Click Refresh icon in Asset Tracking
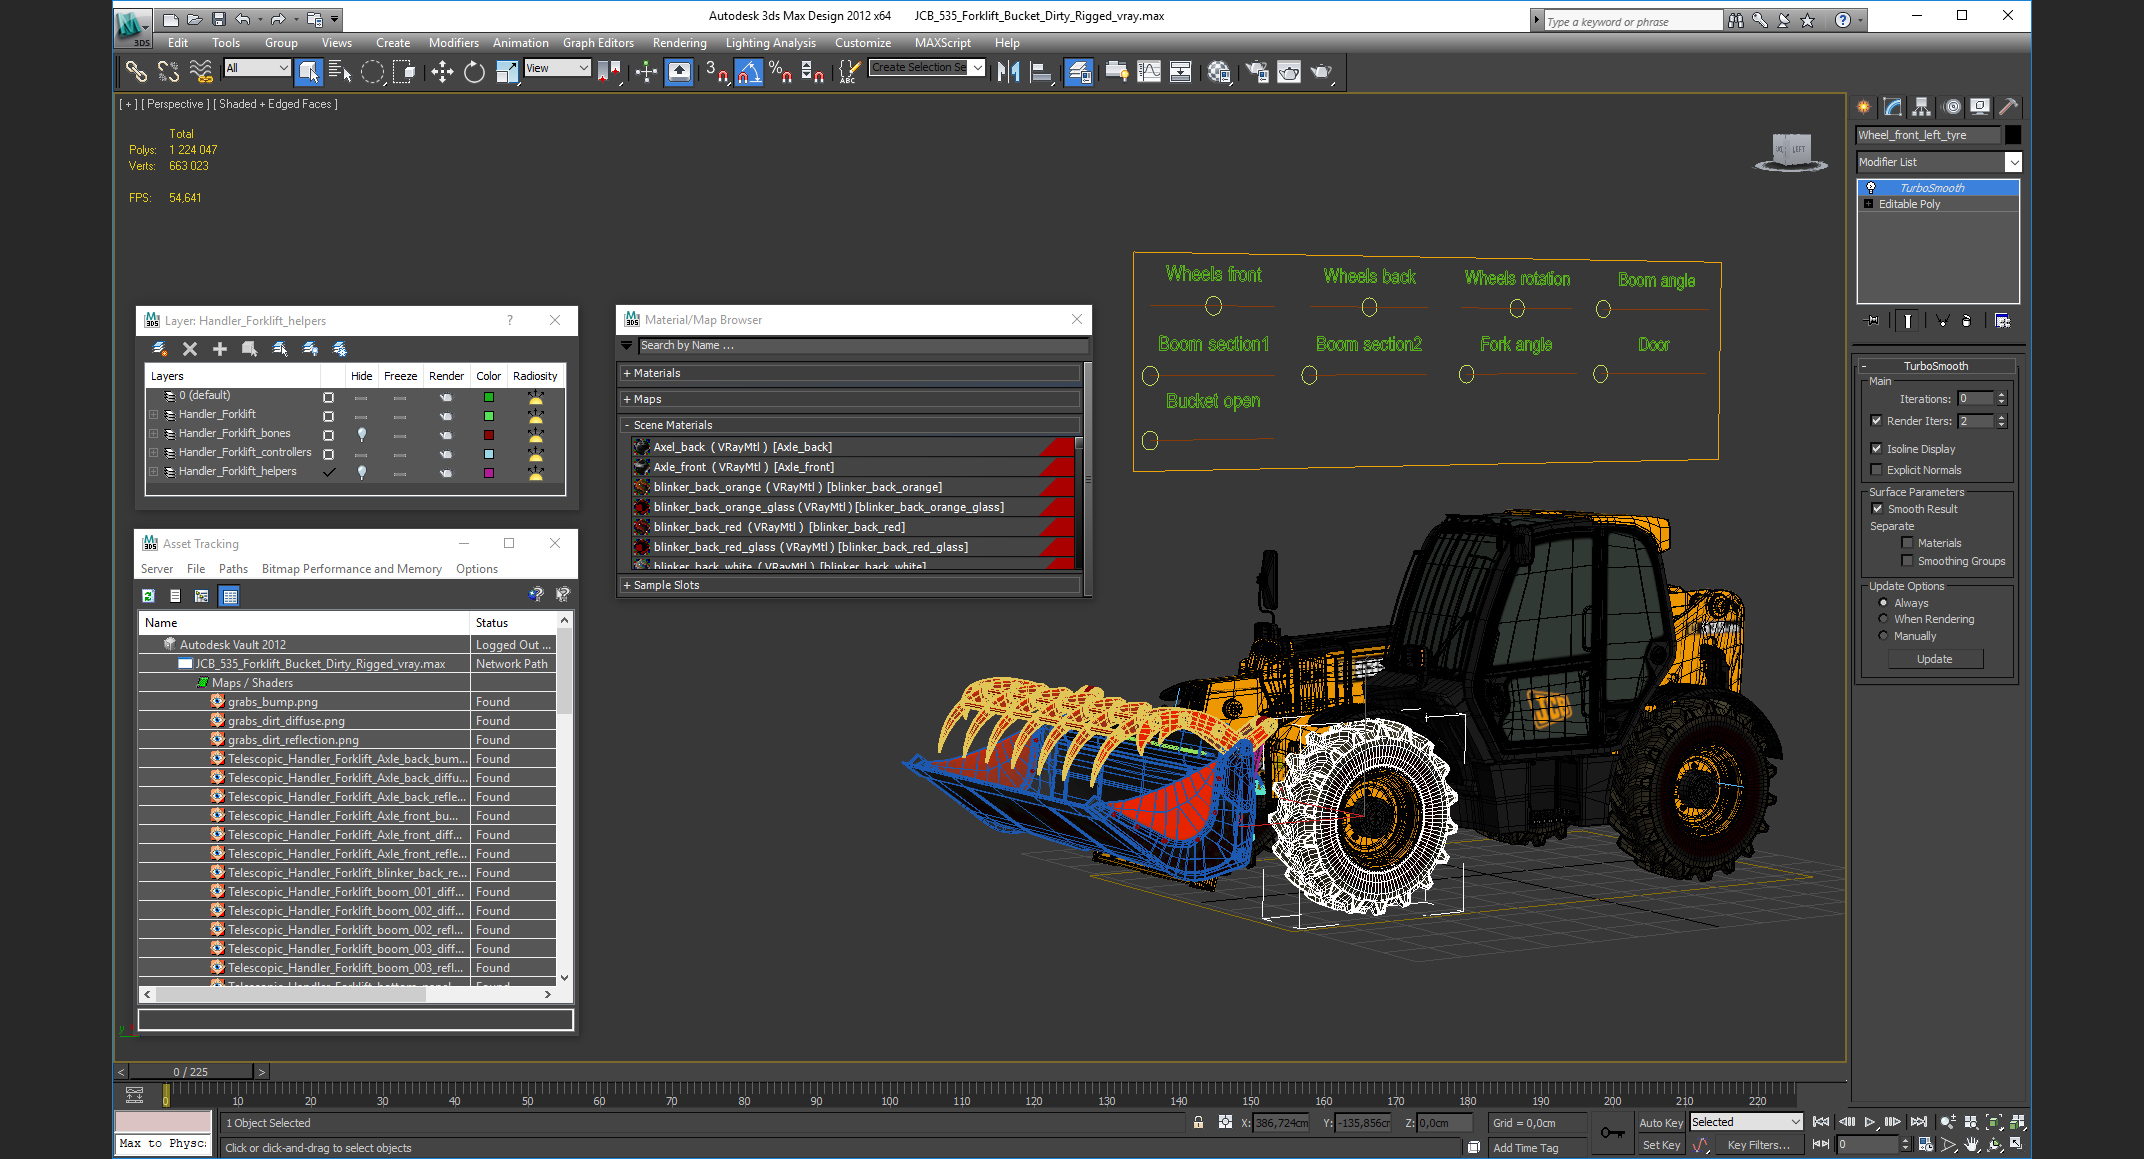2144x1159 pixels. pos(148,596)
